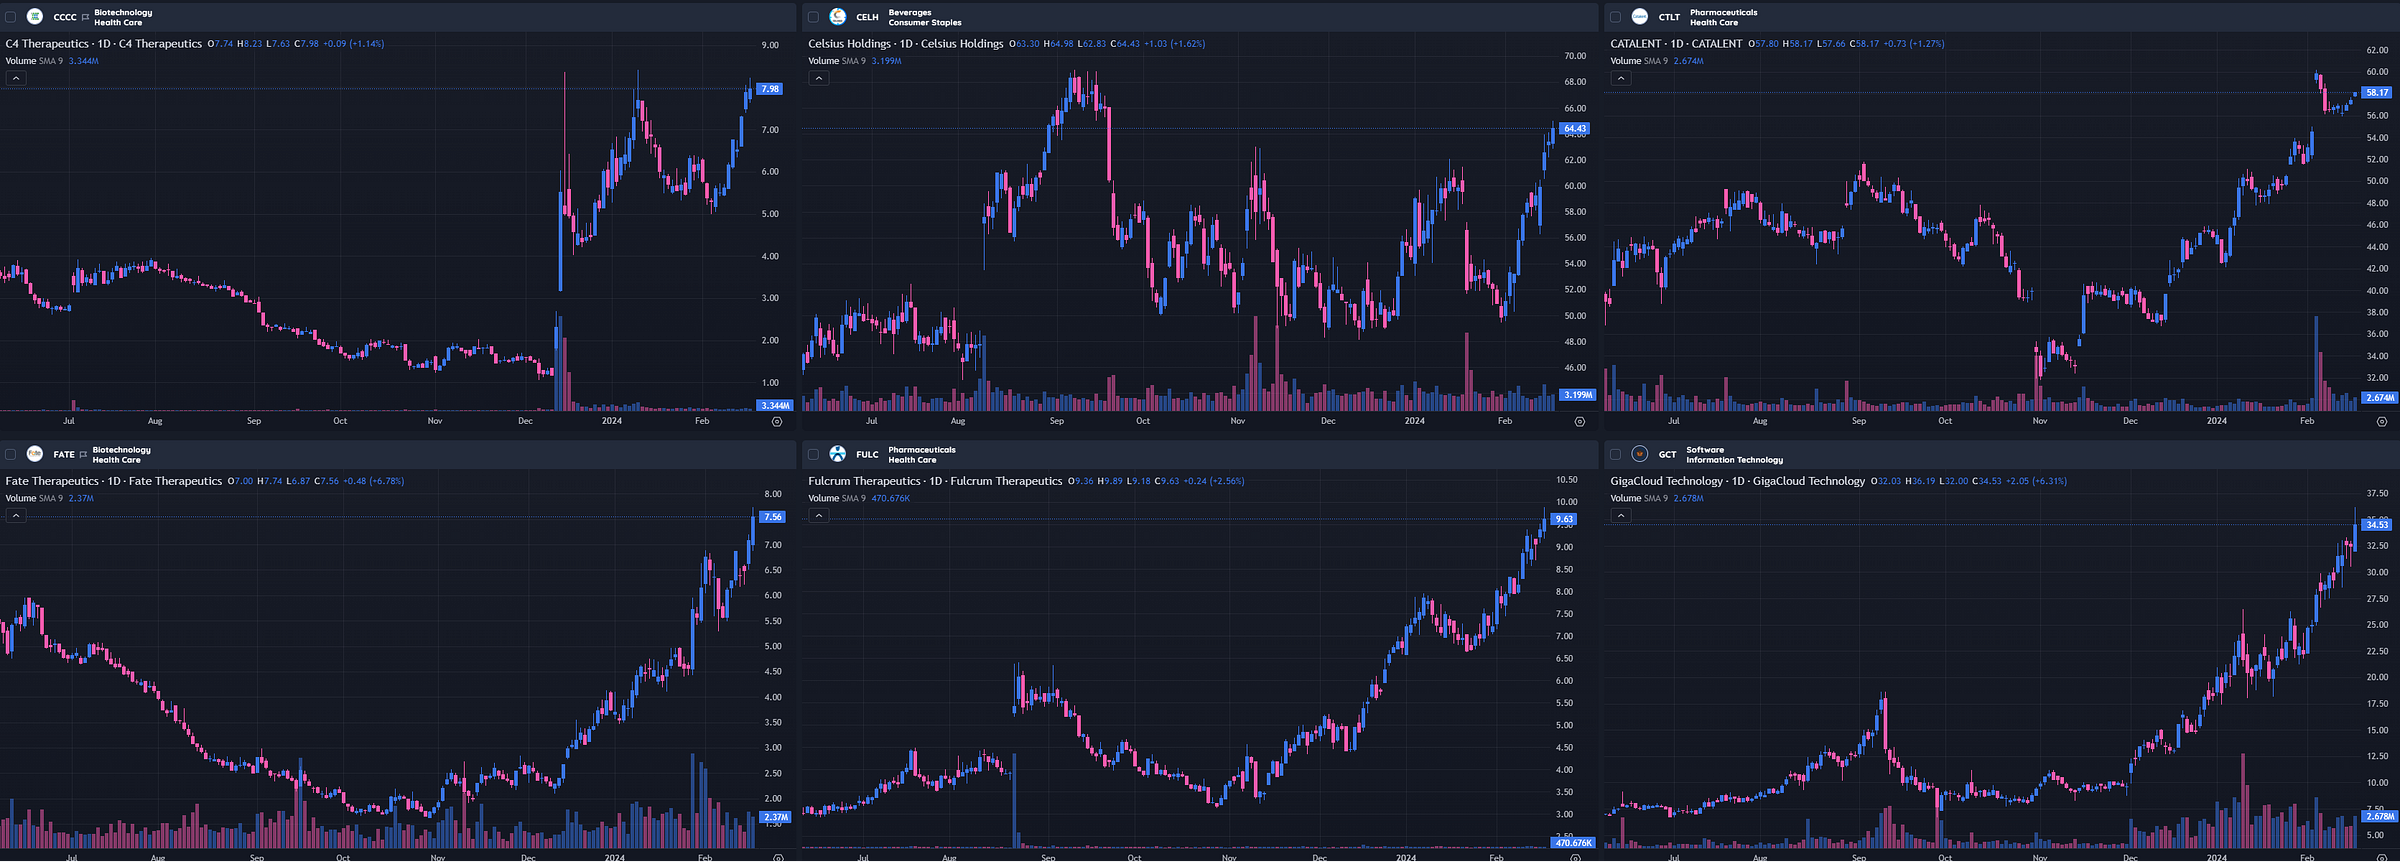Viewport: 2400px width, 862px height.
Task: Click the flag icon next to FATE
Action: [84, 454]
